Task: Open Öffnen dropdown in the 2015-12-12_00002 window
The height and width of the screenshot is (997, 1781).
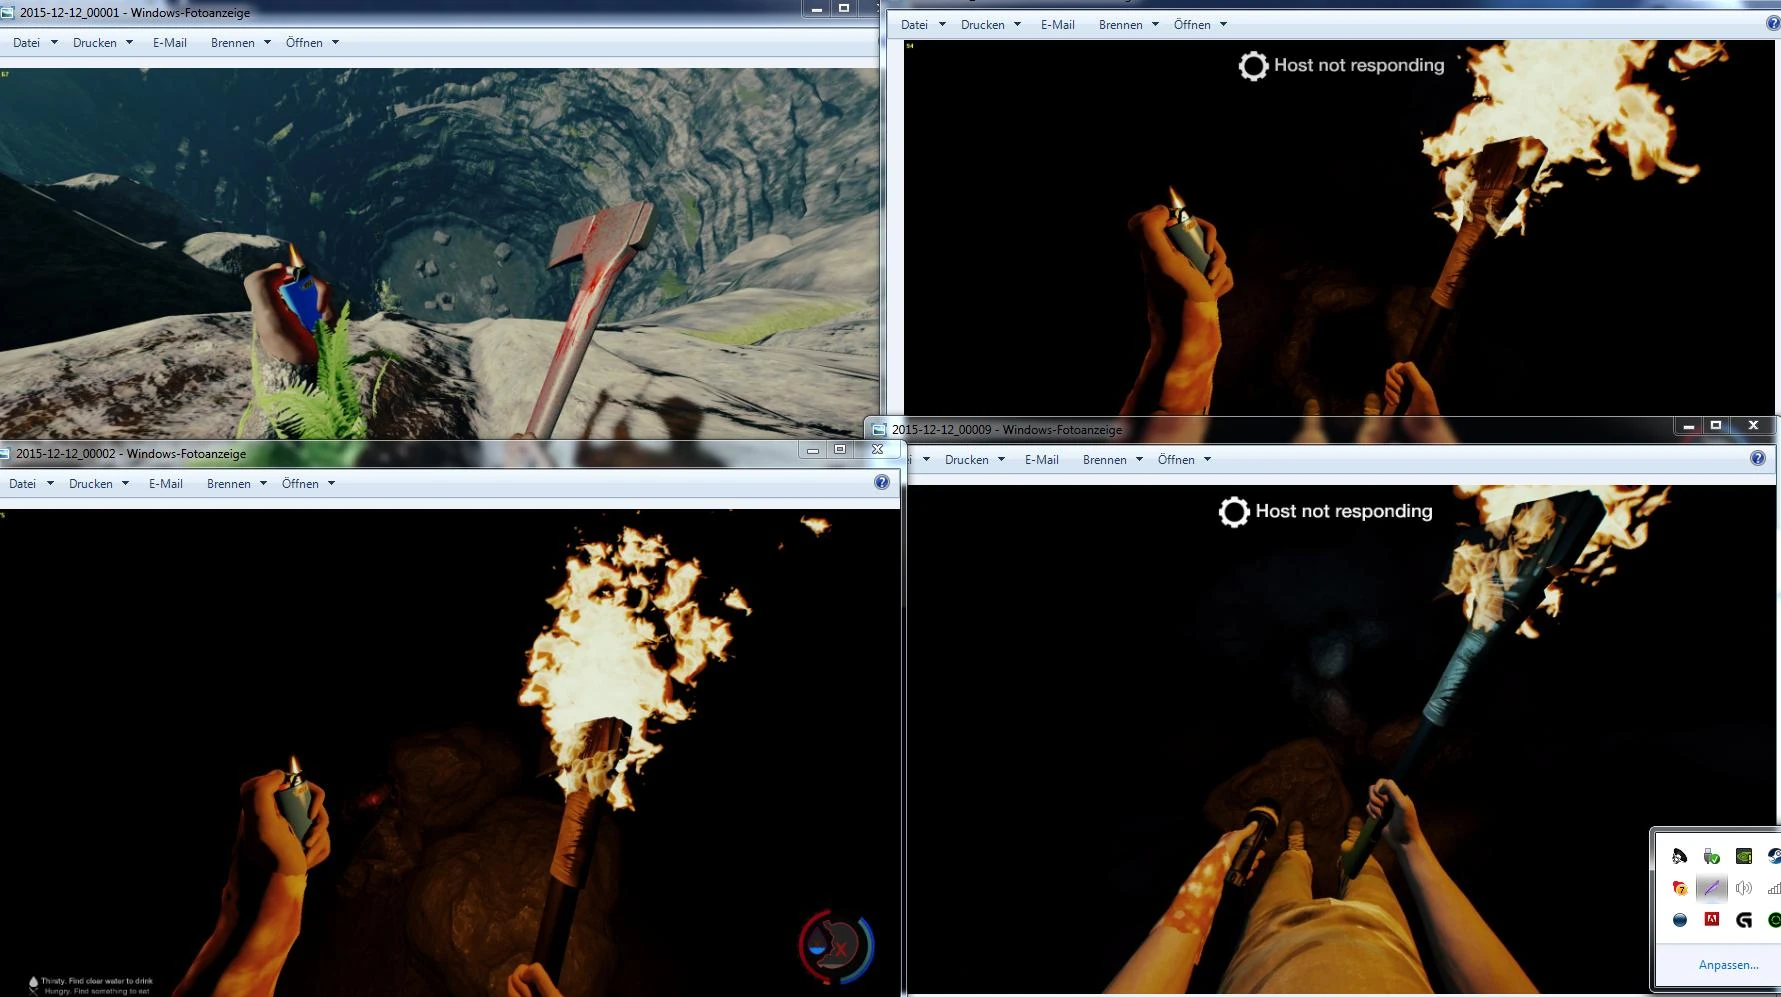Action: click(x=309, y=484)
